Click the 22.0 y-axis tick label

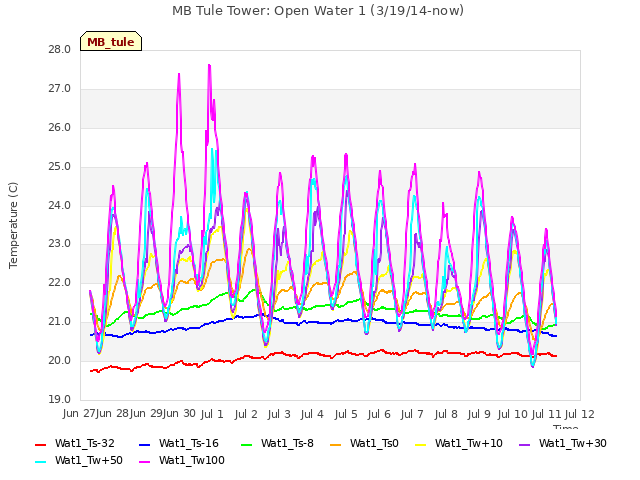tap(60, 282)
